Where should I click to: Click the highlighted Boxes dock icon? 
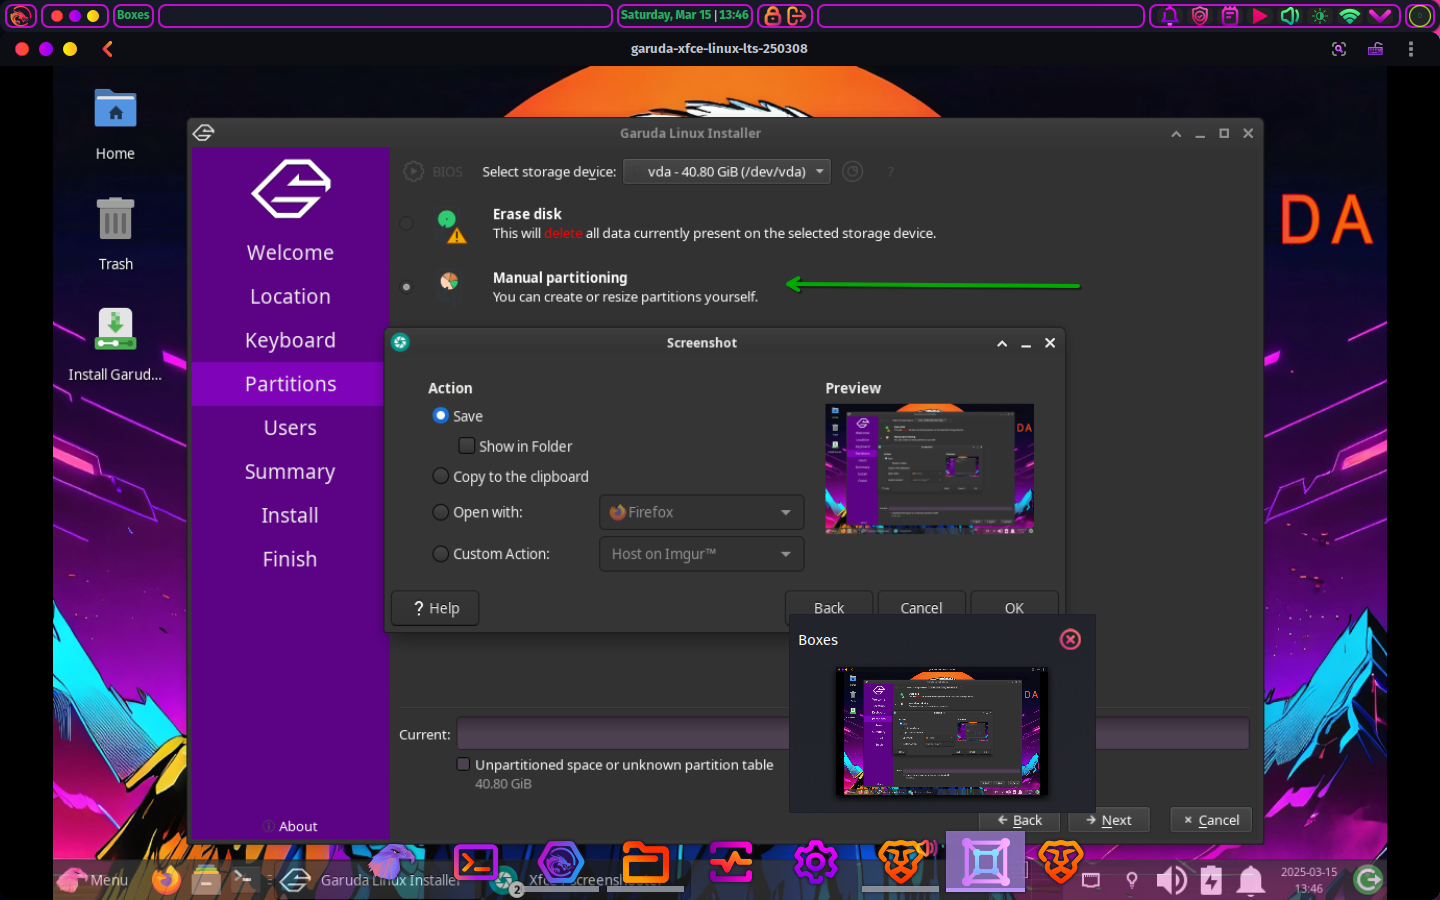(x=986, y=862)
